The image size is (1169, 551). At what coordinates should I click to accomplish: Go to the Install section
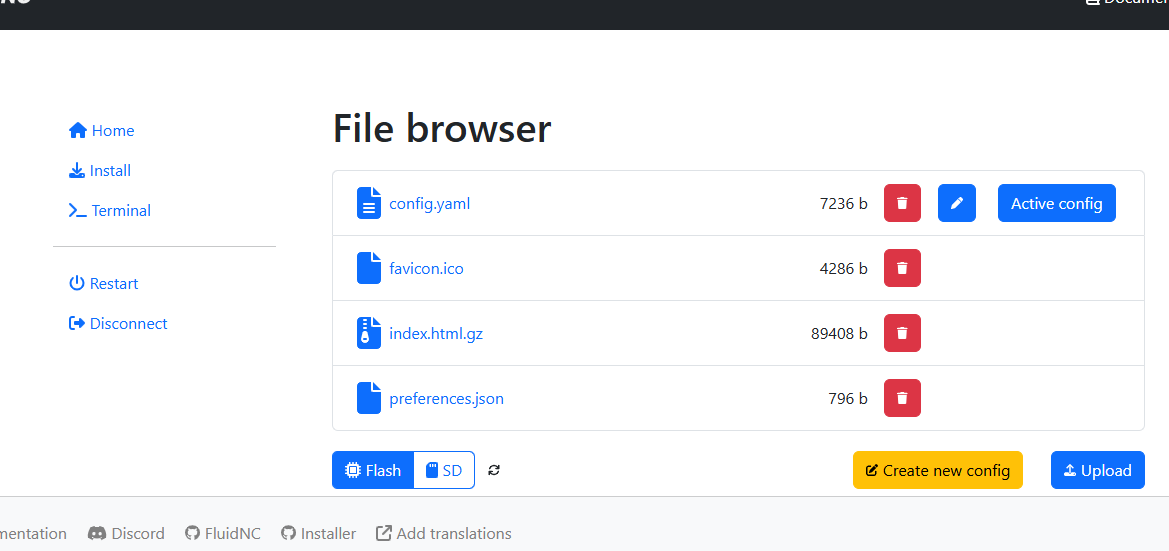[x=100, y=171]
